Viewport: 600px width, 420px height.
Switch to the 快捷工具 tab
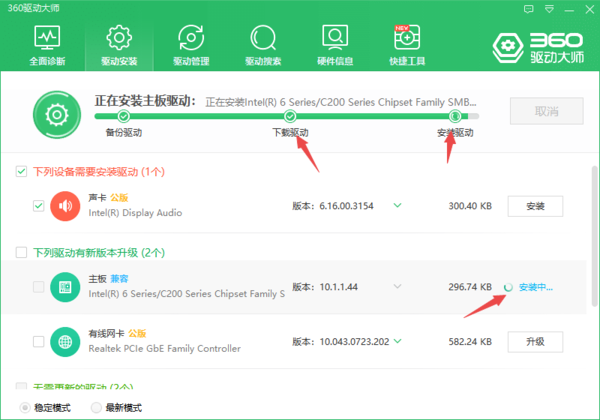(x=407, y=46)
